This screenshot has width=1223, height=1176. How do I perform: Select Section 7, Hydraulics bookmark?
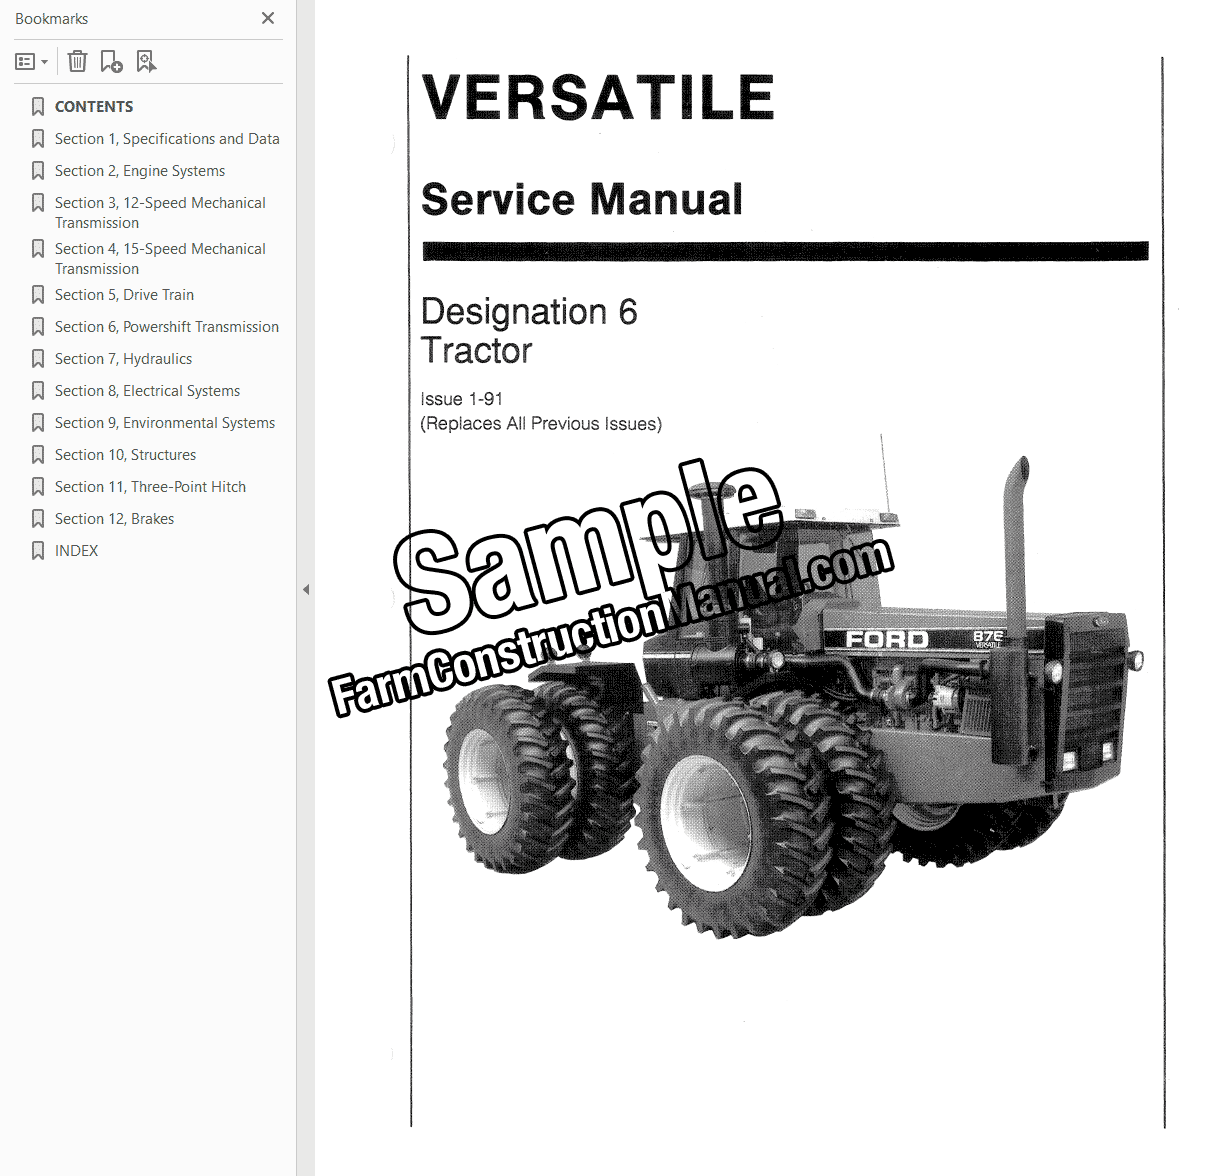(x=123, y=359)
